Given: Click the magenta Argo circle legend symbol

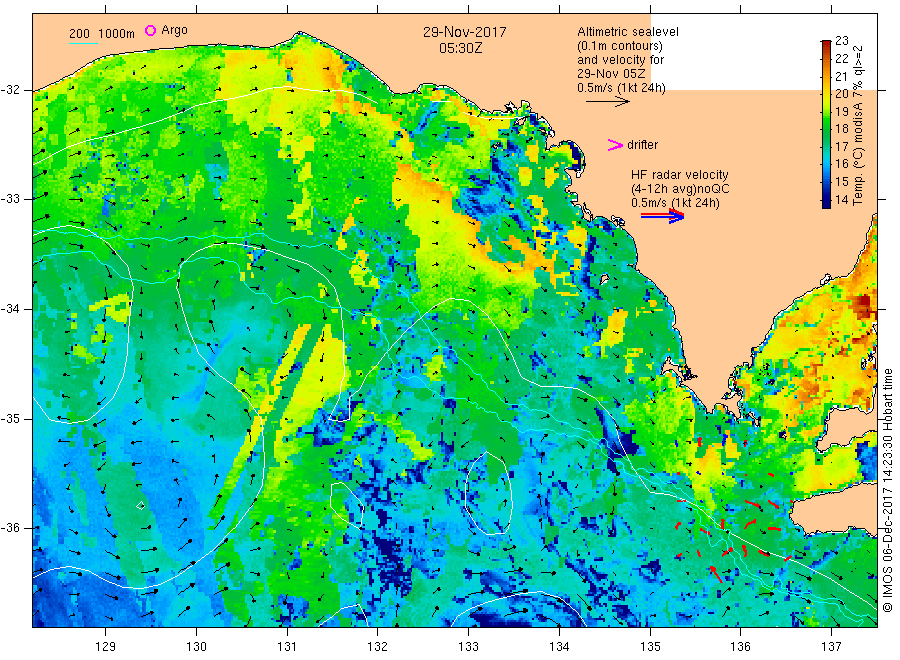Looking at the screenshot, I should click(150, 30).
